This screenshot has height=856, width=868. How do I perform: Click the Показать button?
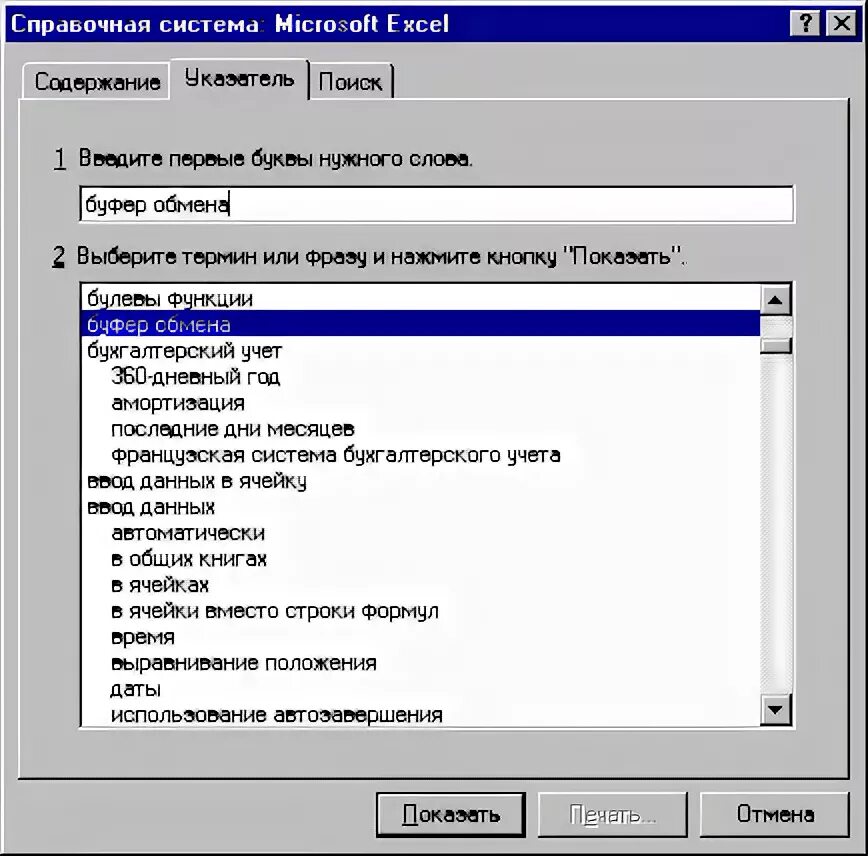[451, 814]
